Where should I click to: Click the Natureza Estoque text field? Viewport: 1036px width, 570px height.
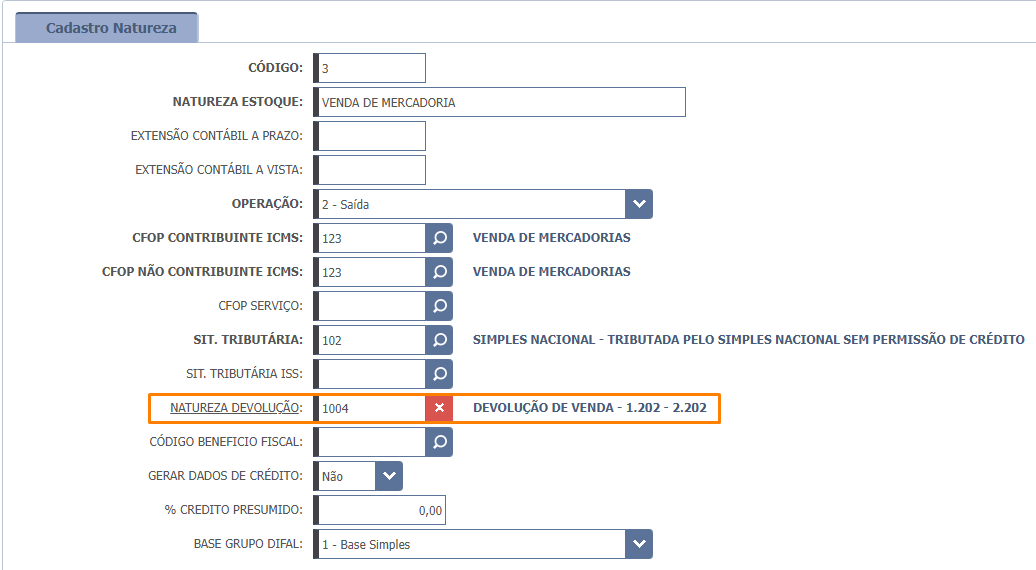click(x=500, y=102)
